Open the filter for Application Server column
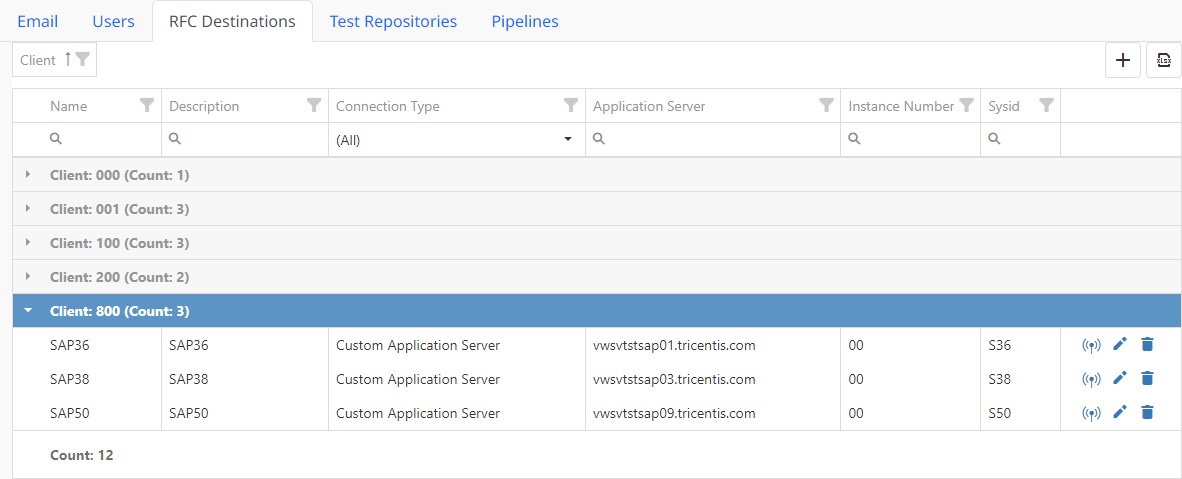 pos(826,105)
